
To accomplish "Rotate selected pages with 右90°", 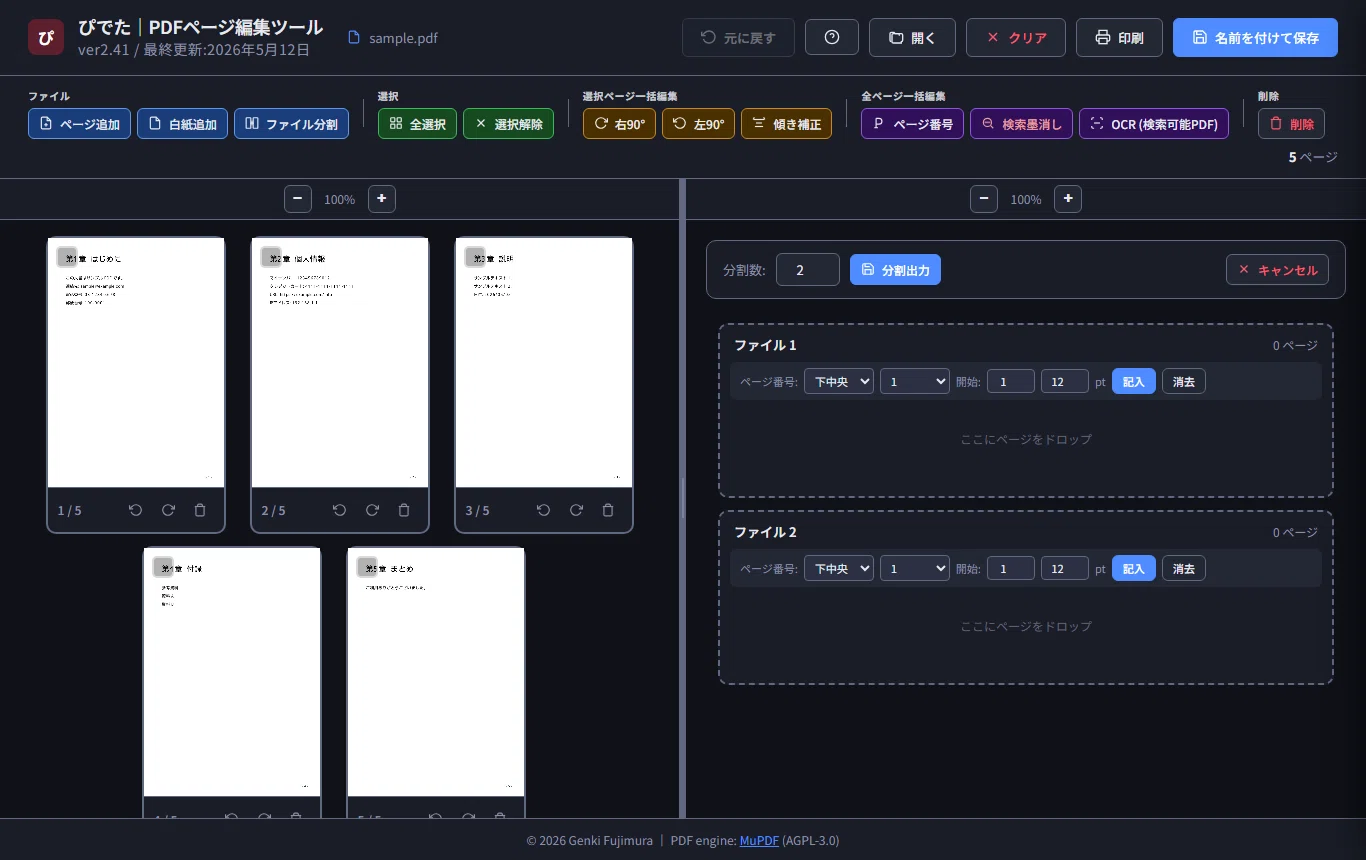I will click(x=619, y=124).
